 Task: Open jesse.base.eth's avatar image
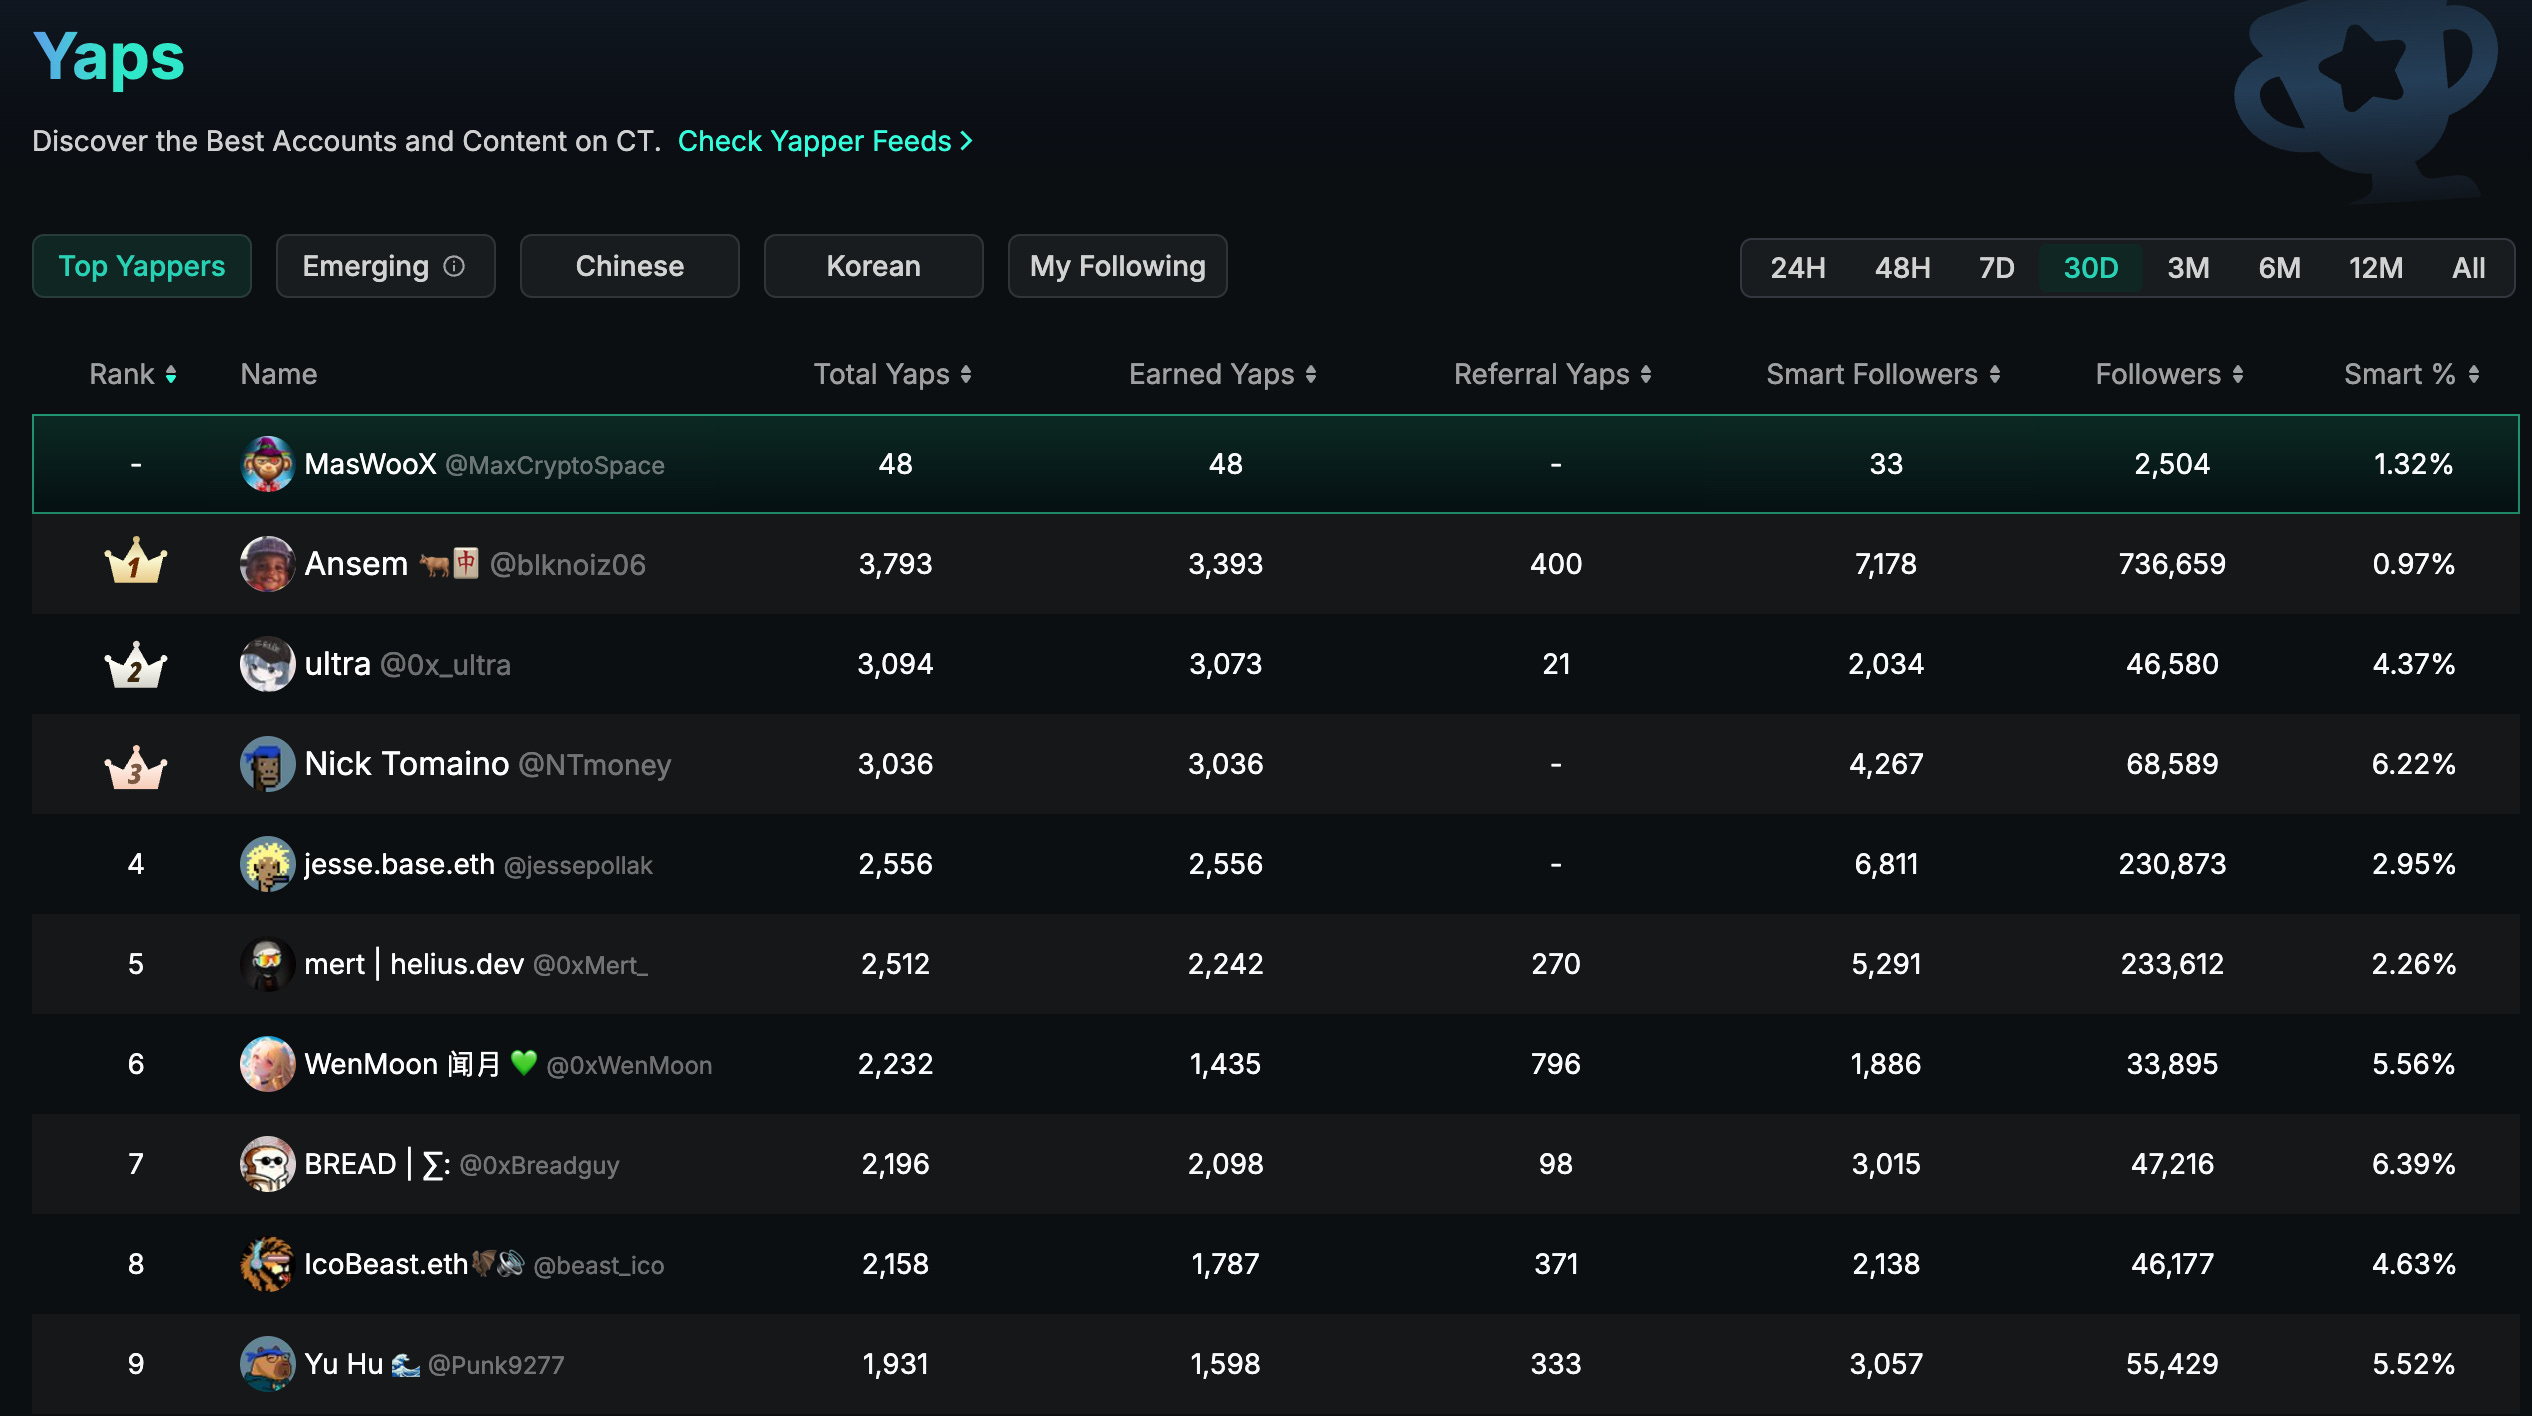click(x=267, y=864)
